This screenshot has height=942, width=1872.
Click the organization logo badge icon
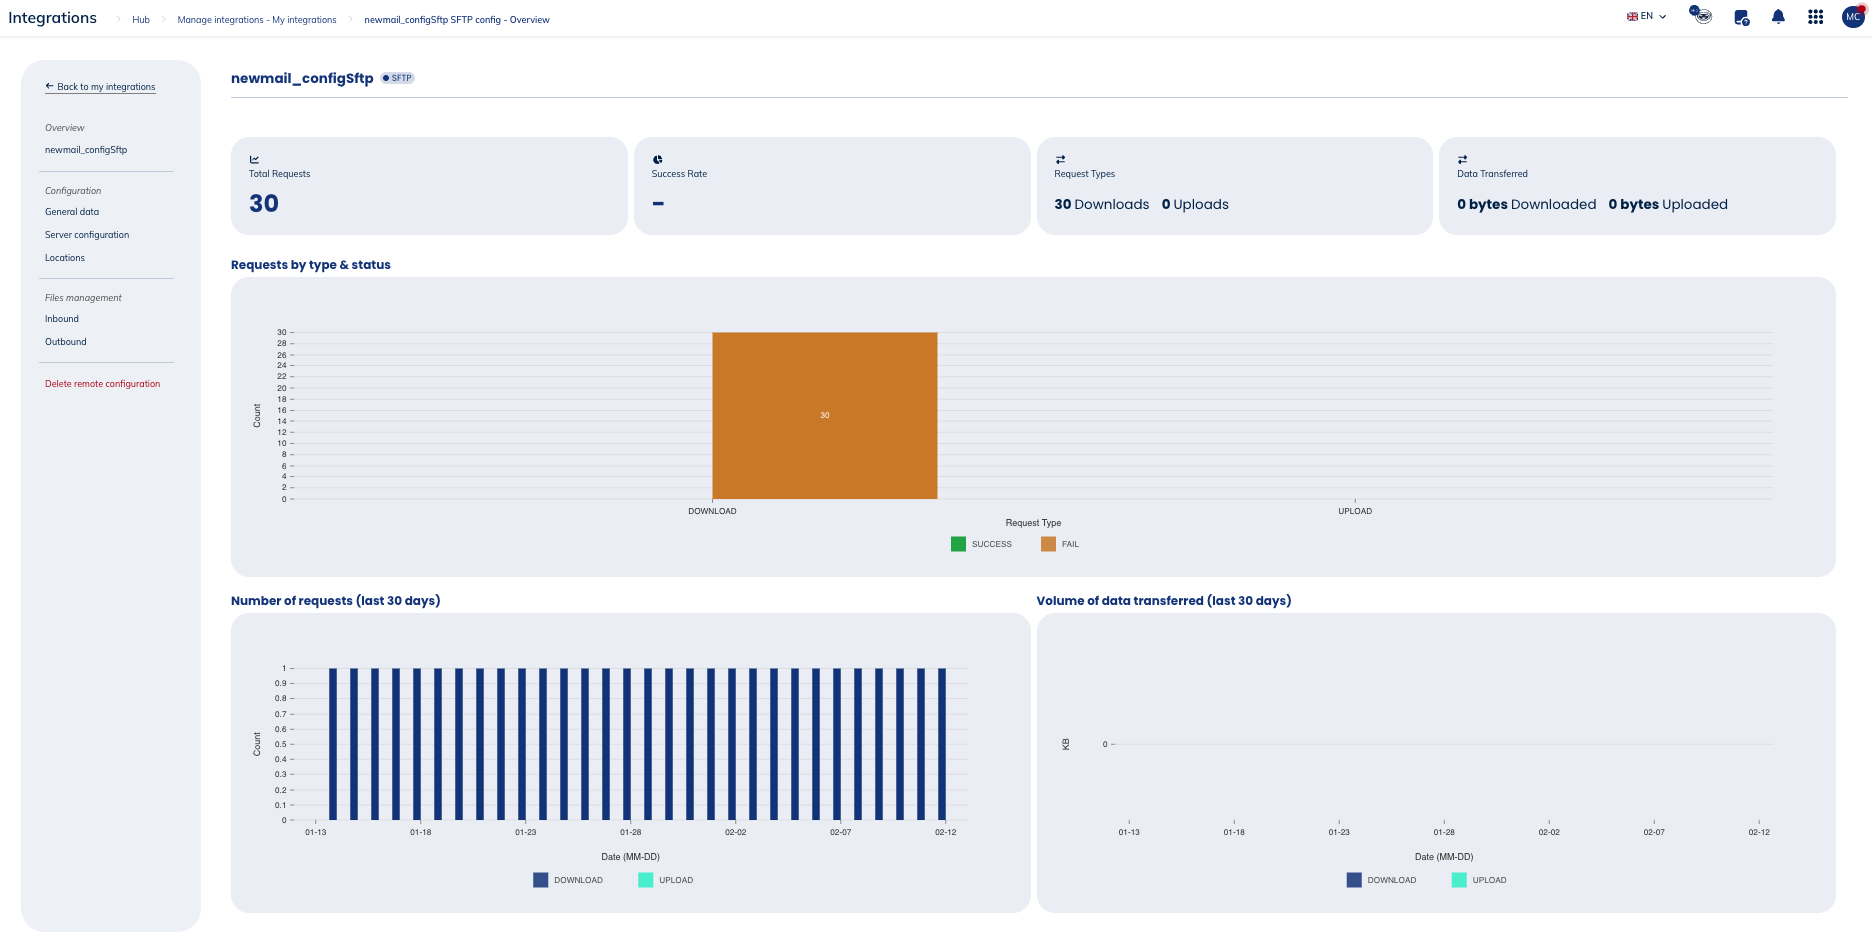pyautogui.click(x=1701, y=15)
